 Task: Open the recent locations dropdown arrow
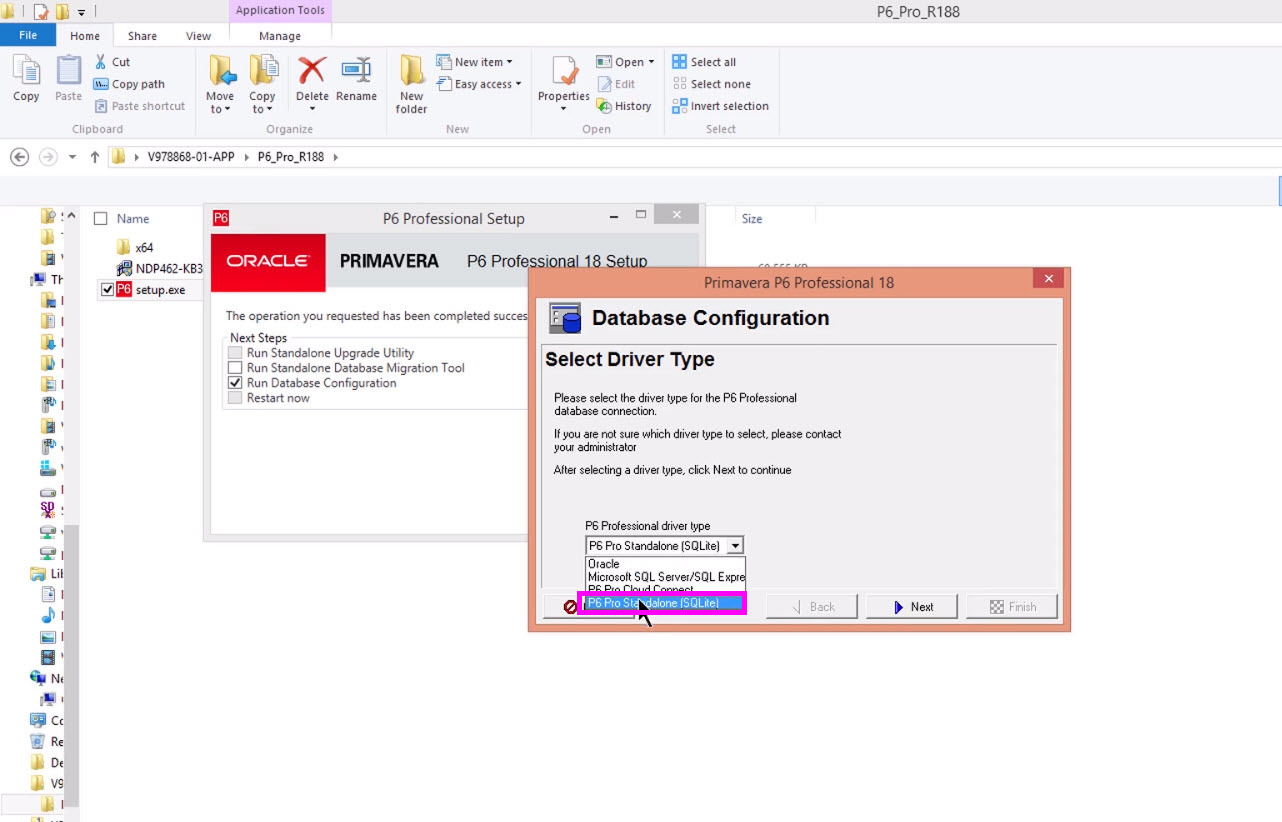click(72, 157)
